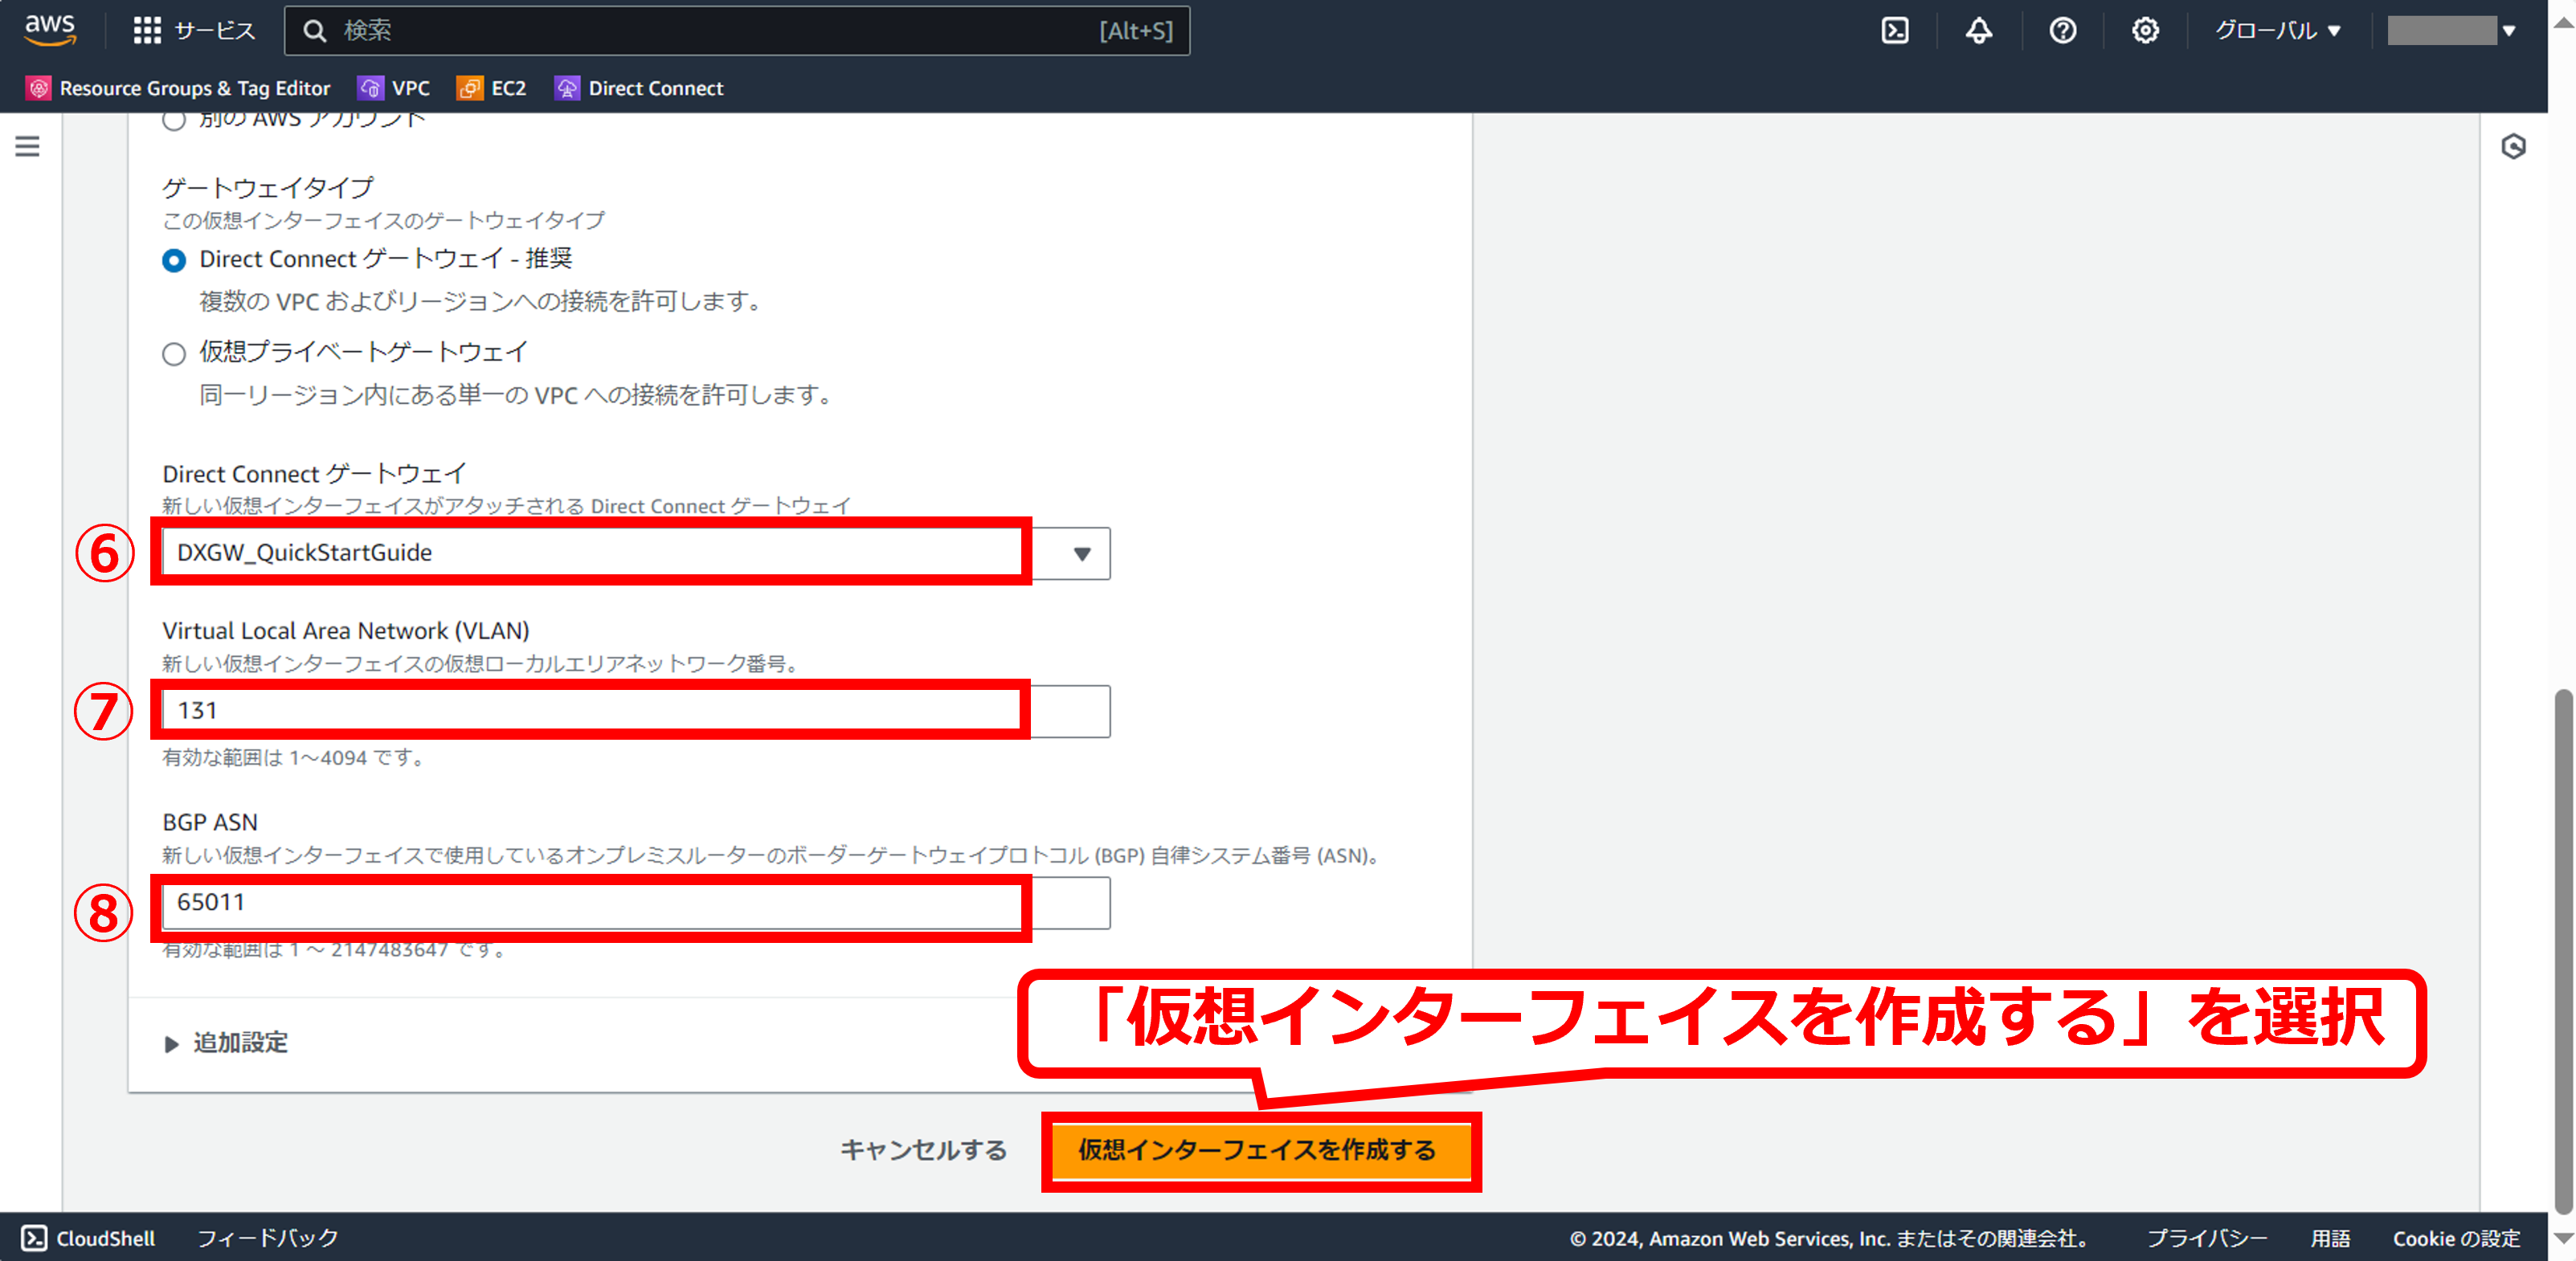Open the left hamburger navigation menu
Image resolution: width=2576 pixels, height=1261 pixels.
coord(28,147)
